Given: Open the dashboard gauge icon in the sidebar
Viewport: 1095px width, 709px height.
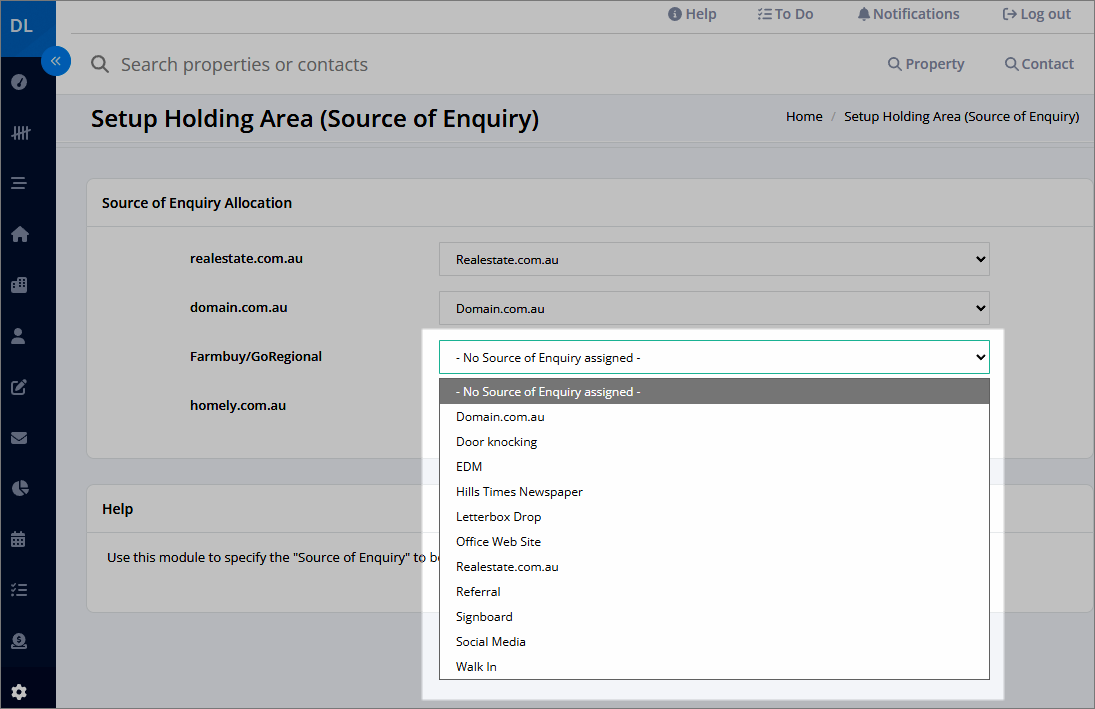Looking at the screenshot, I should coord(20,82).
